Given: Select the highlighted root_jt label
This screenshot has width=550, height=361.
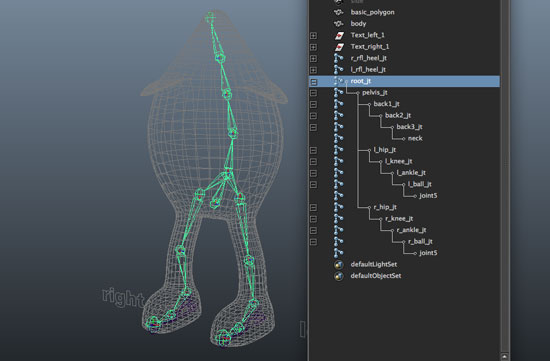Looking at the screenshot, I should click(x=361, y=81).
